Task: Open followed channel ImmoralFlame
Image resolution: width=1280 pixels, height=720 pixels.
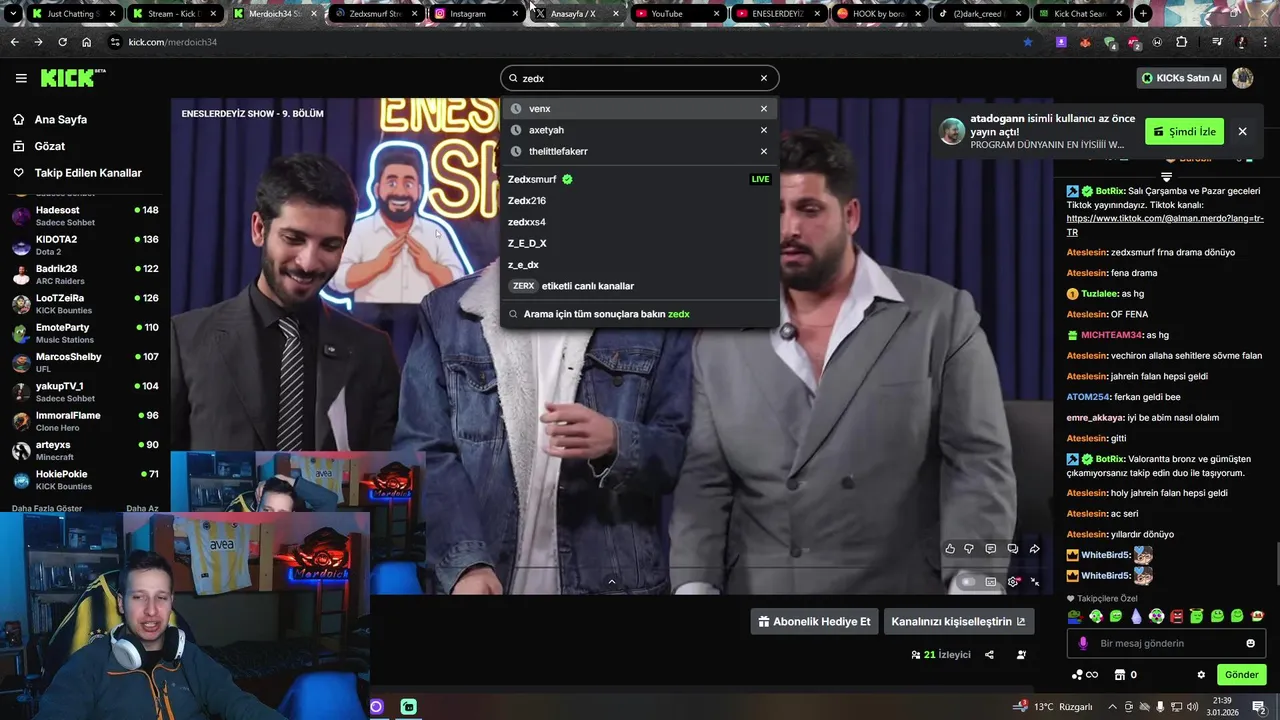Action: 84,421
